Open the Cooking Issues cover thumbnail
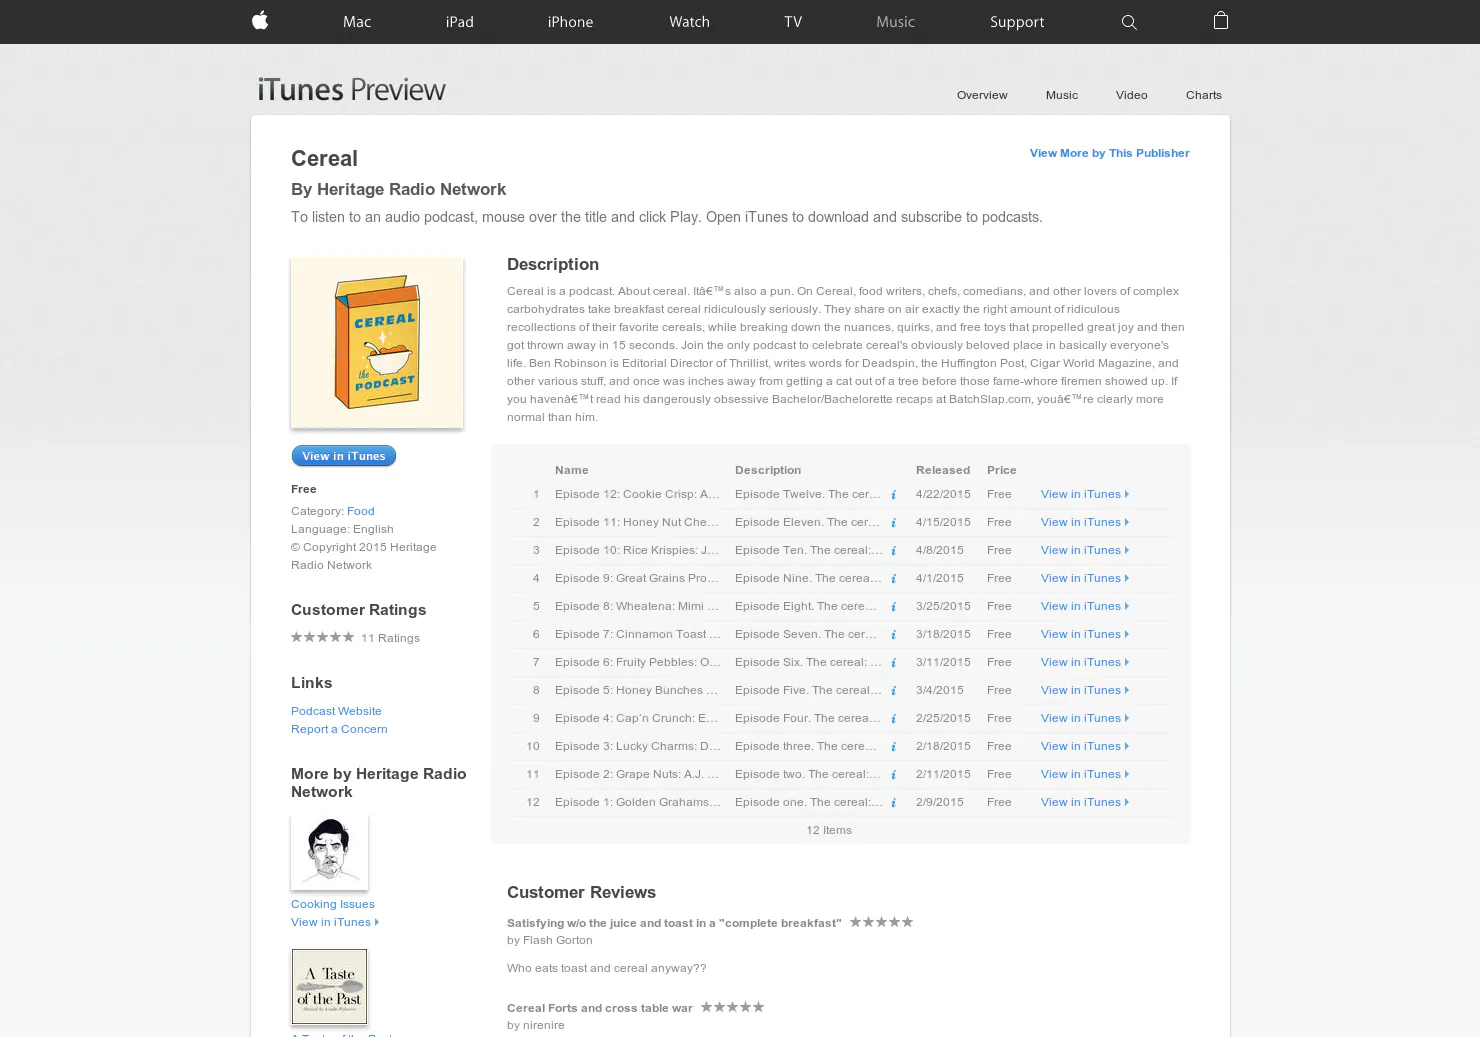This screenshot has width=1480, height=1037. pyautogui.click(x=329, y=852)
